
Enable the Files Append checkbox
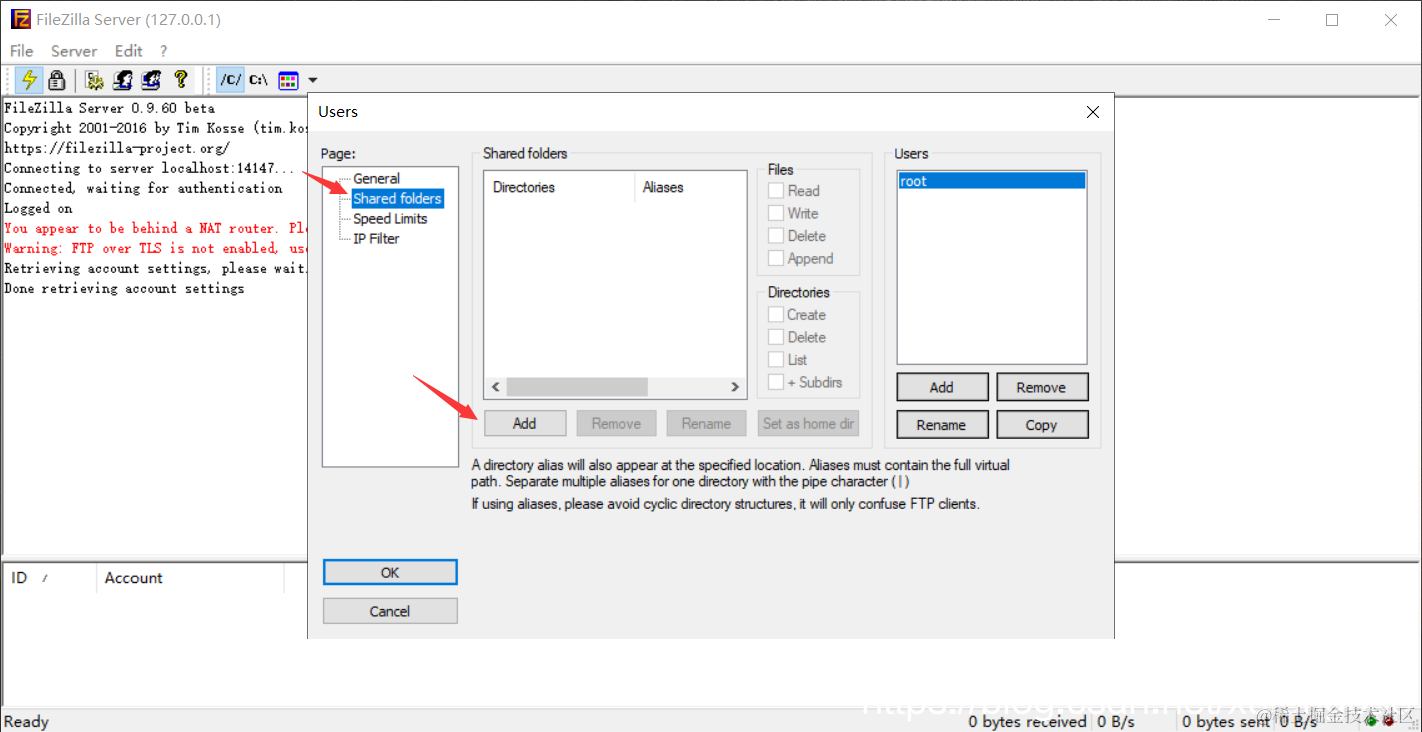point(776,258)
